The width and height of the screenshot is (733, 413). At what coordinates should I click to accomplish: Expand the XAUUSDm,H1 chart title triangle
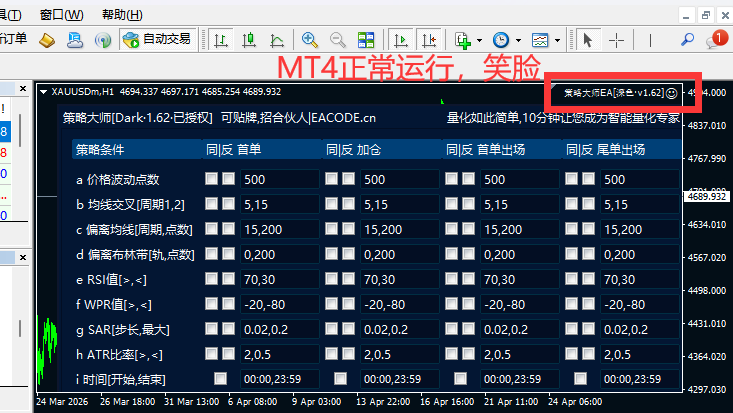43,92
